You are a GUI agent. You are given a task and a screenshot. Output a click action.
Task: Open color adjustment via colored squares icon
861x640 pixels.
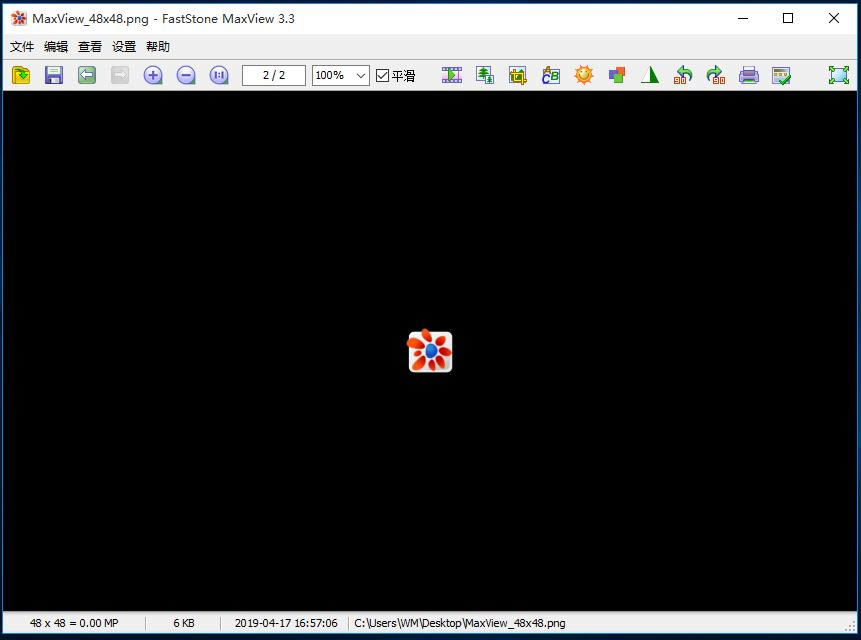[617, 75]
